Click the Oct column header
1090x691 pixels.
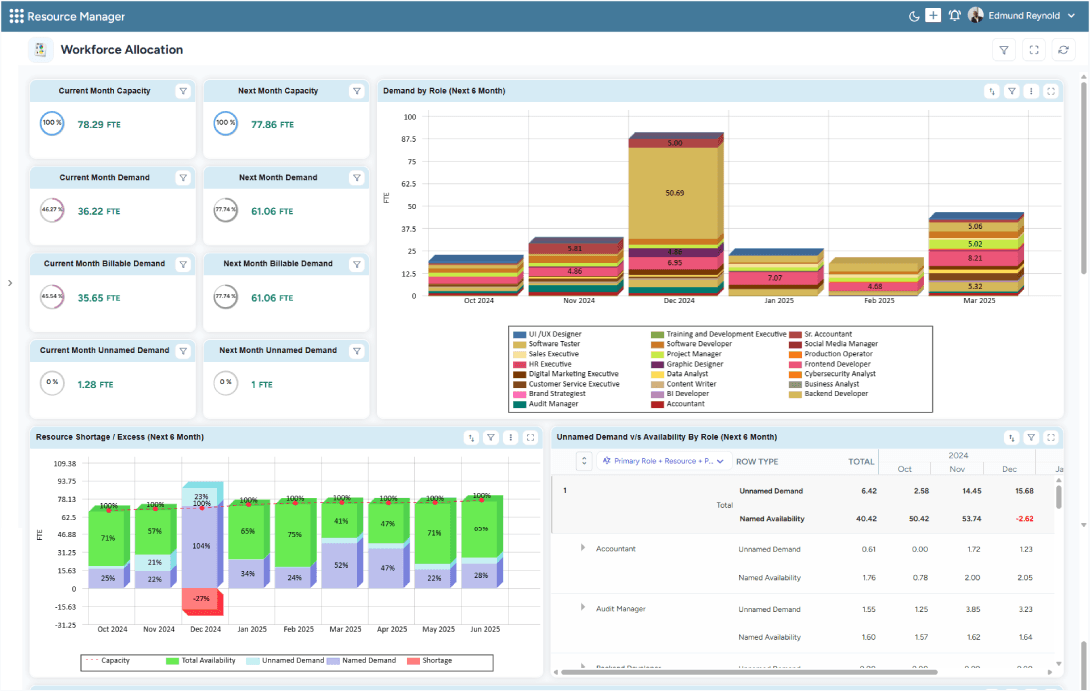point(904,469)
